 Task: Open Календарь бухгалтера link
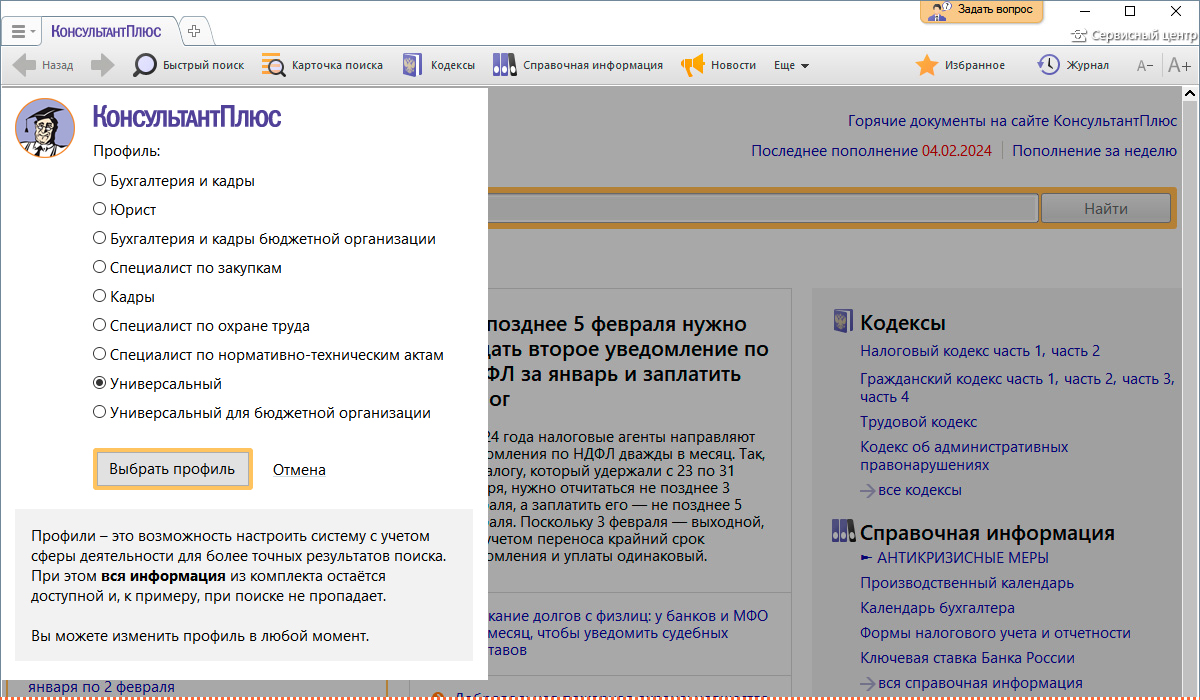tap(937, 608)
